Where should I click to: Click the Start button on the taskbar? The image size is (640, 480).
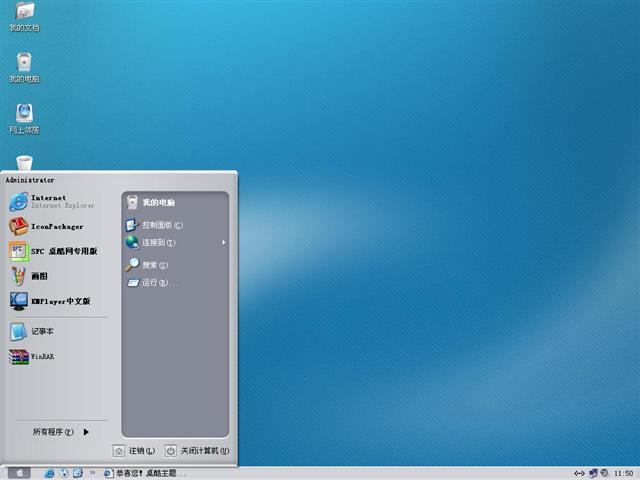point(20,473)
